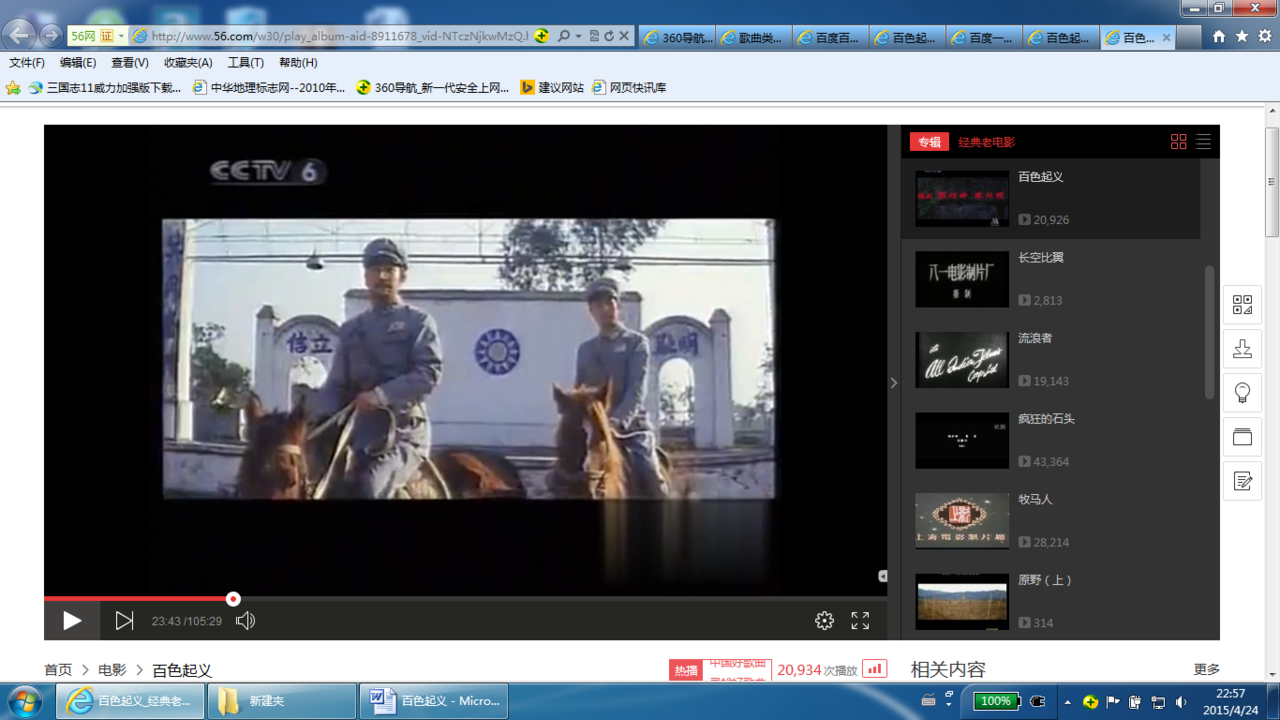The height and width of the screenshot is (720, 1280).
Task: Open the 查看(V) menu
Action: [130, 63]
